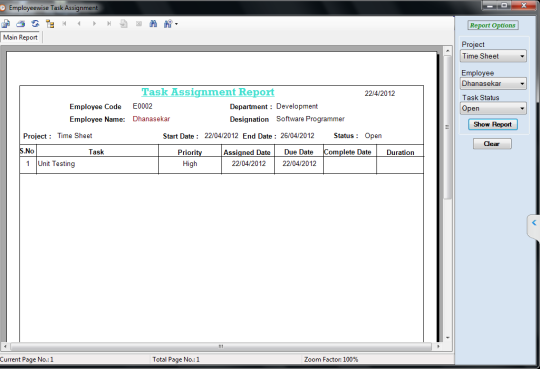Click the horizontal scrollbar left arrow
Viewport: 540px width, 369px height.
tap(5, 346)
